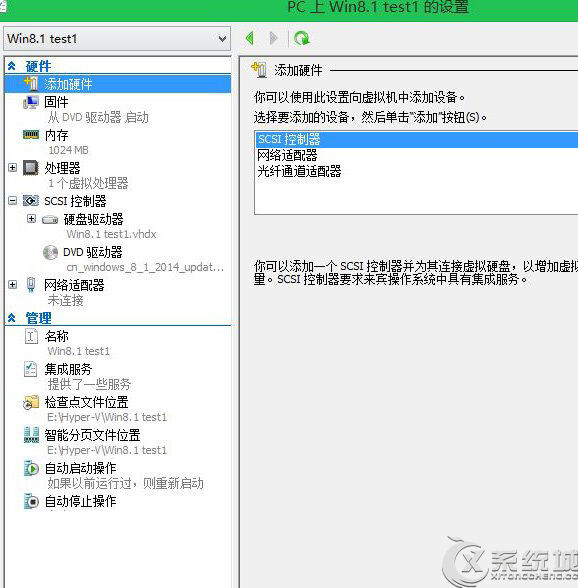Click the 自动停止操作 stop icon

(31, 501)
